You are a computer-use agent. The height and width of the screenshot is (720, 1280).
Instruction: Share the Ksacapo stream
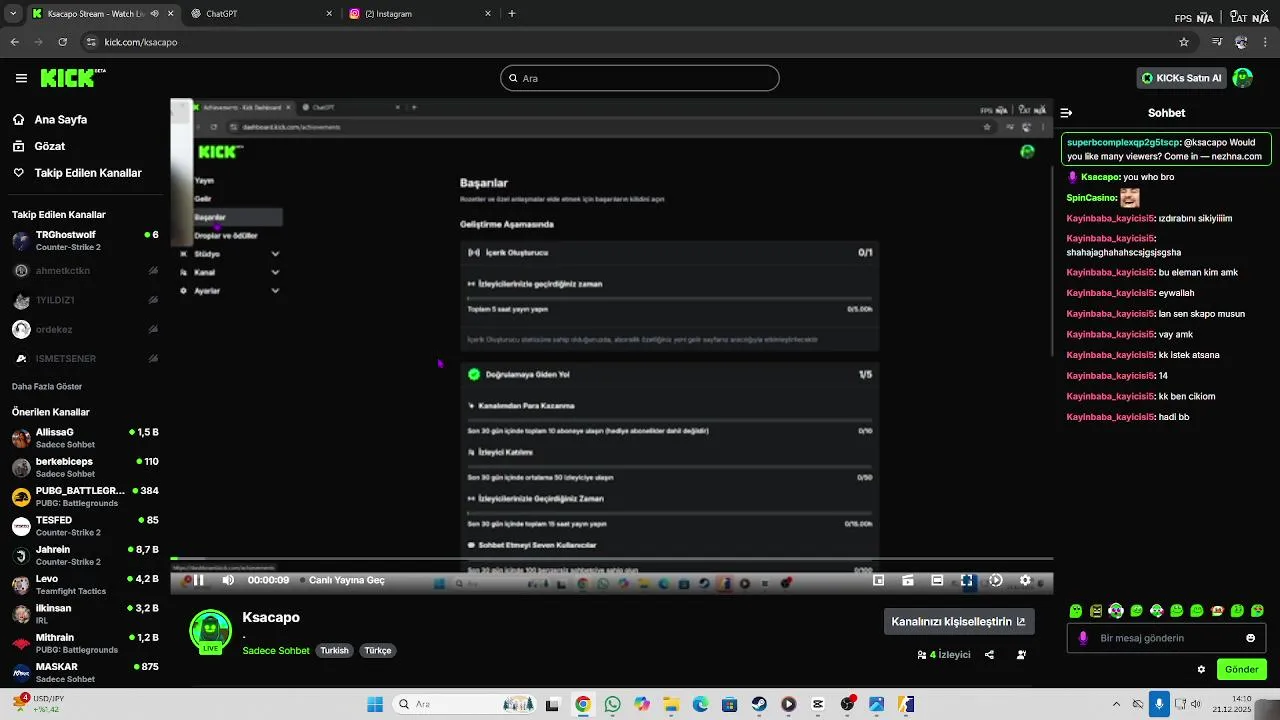(989, 655)
